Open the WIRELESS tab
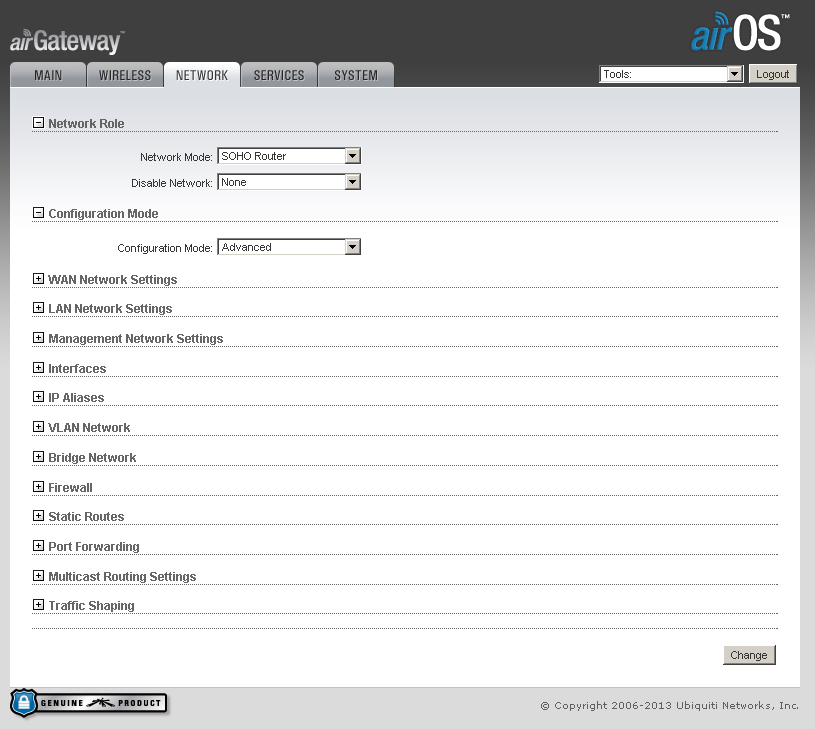 click(124, 74)
